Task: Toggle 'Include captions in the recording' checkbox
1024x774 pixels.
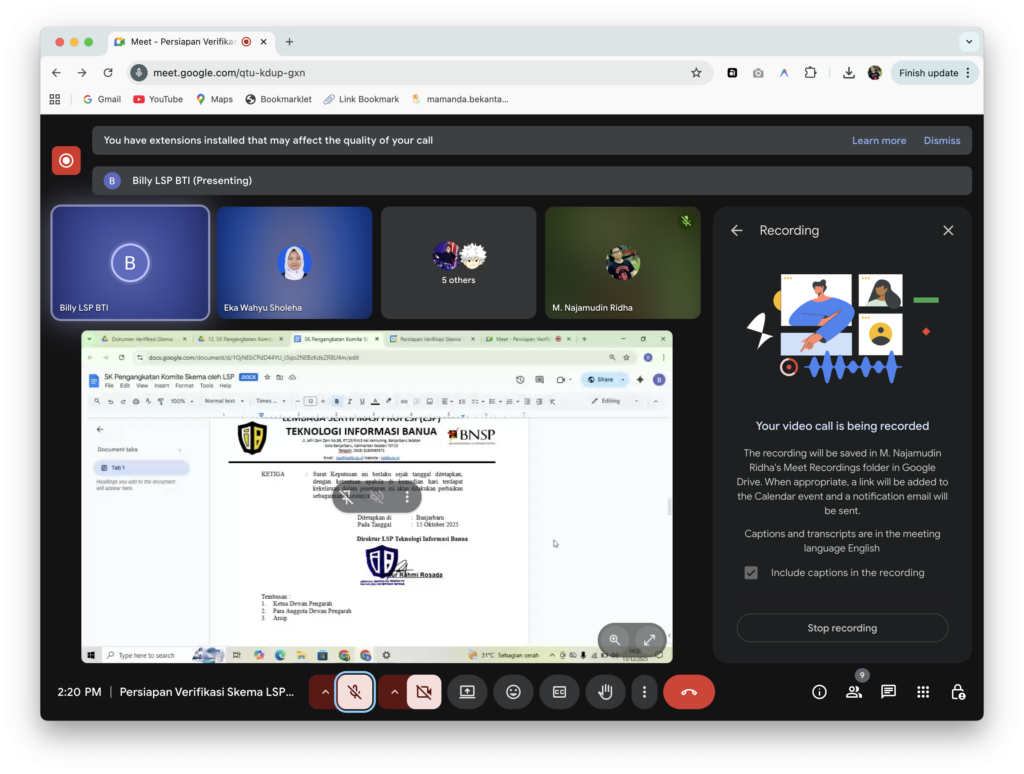Action: click(751, 573)
